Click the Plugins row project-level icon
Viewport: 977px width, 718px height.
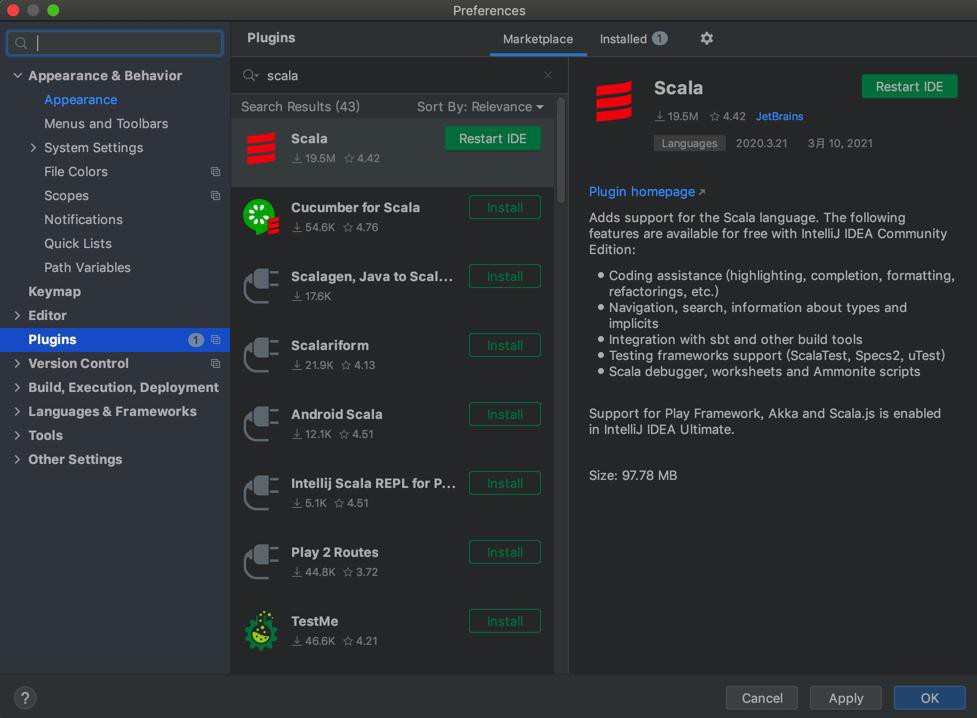point(216,340)
